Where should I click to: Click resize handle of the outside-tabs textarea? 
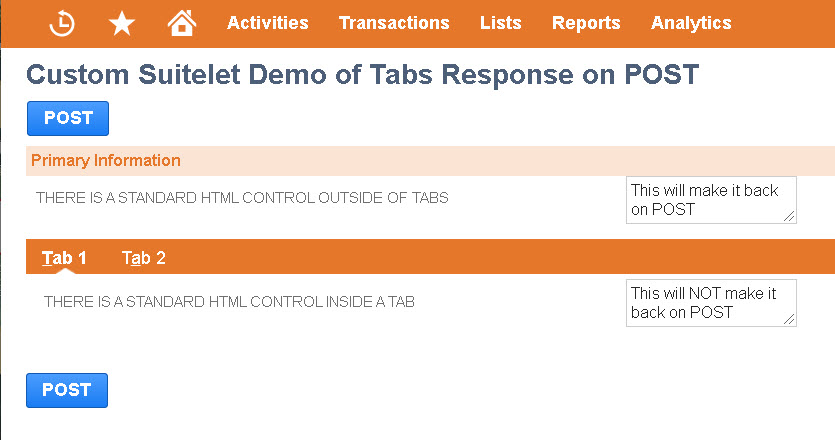[790, 217]
